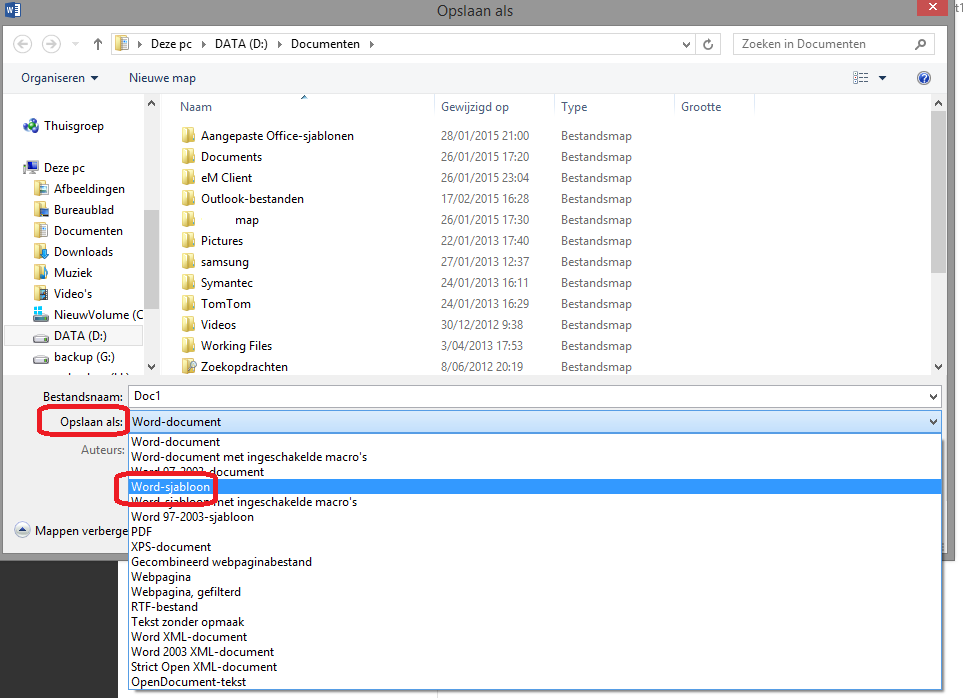Open the recent locations dropdown arrow
966x698 pixels.
75,44
